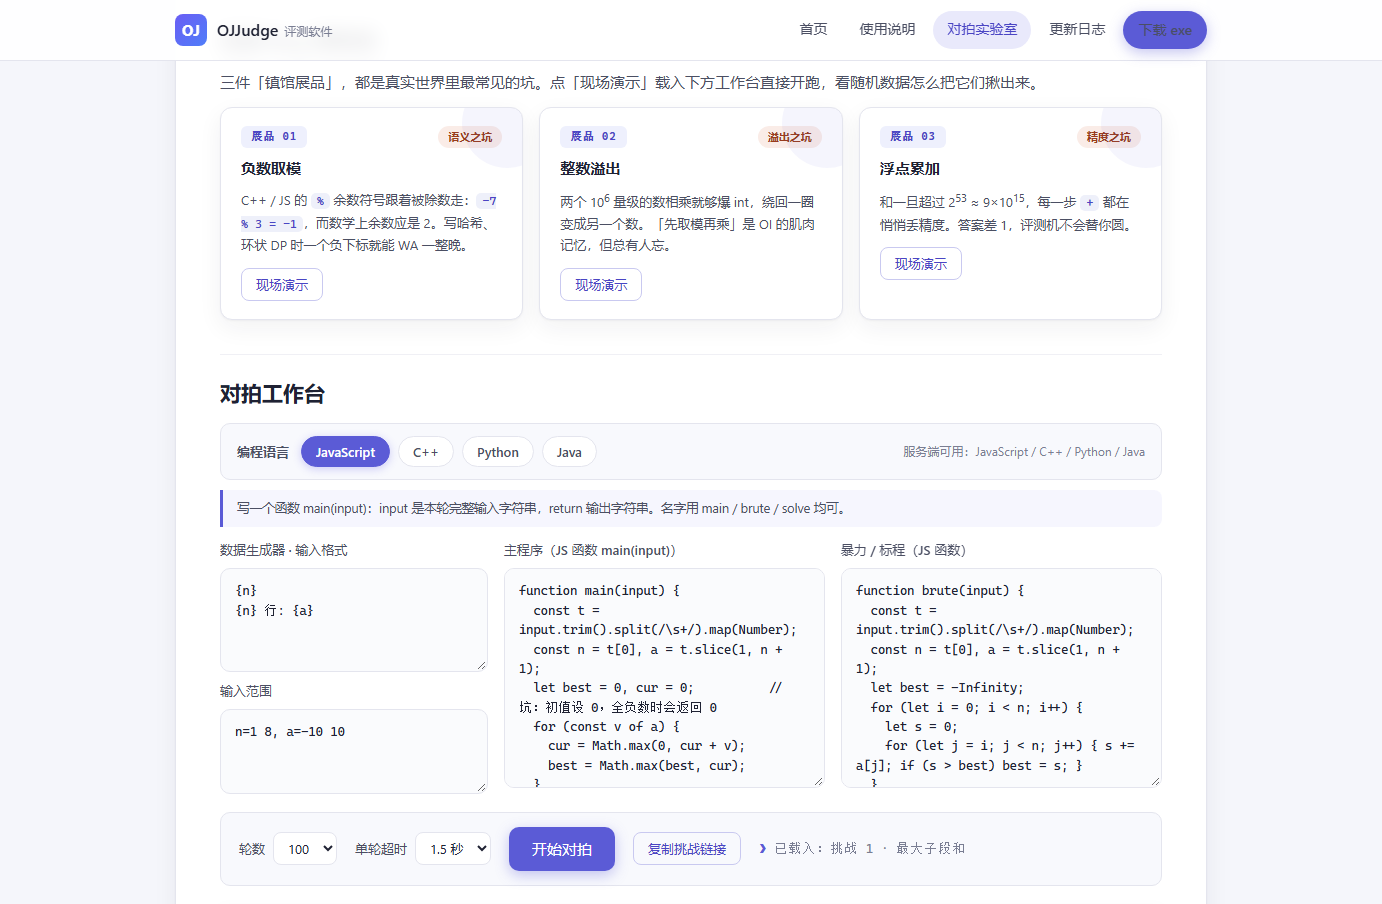Select C++ as programming language
1382x904 pixels.
pos(426,452)
